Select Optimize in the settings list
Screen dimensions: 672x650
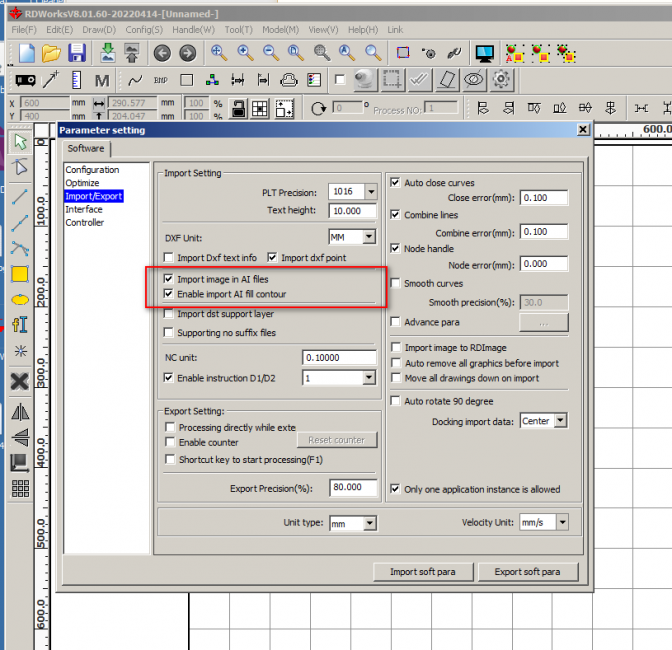[x=83, y=183]
